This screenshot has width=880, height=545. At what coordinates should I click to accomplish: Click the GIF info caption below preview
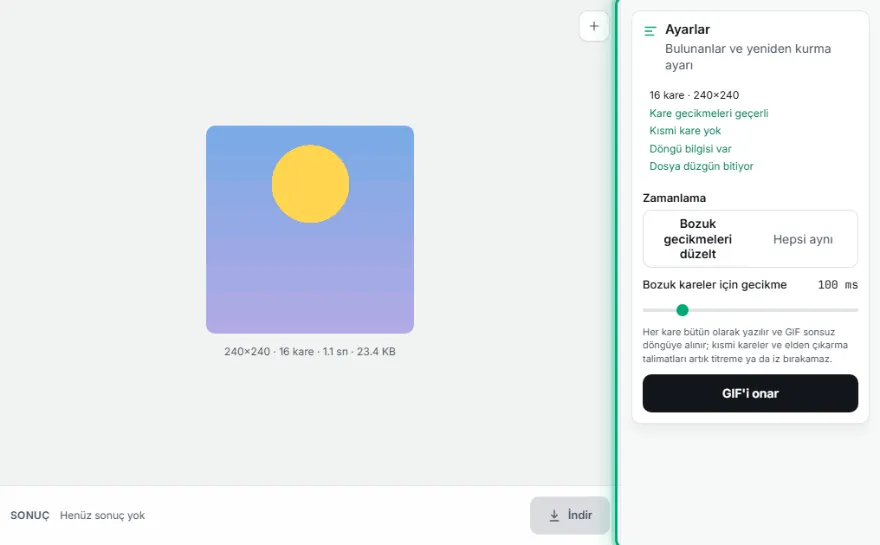(310, 352)
